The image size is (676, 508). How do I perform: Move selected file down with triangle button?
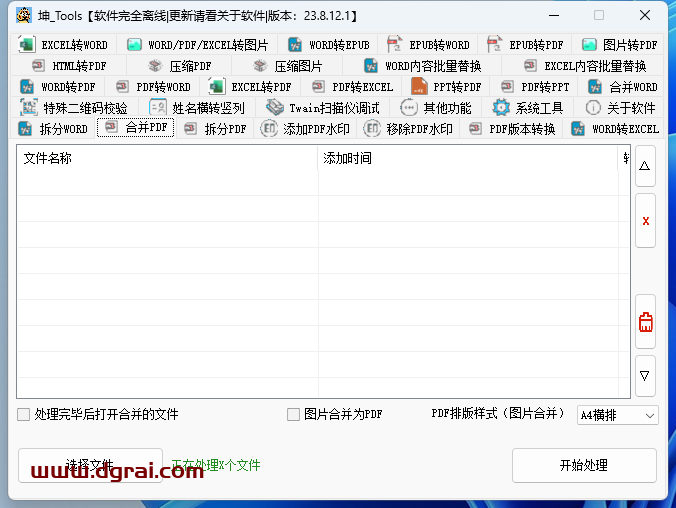click(645, 376)
